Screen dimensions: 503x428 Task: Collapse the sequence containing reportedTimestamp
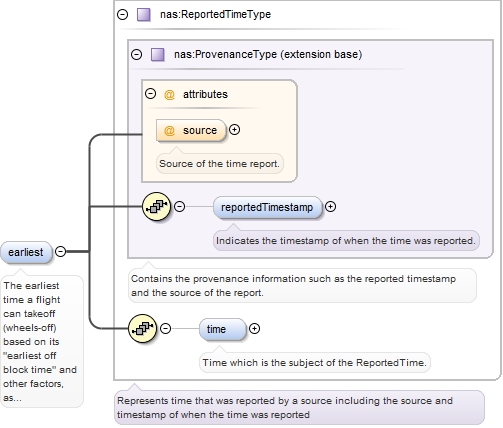tap(180, 207)
